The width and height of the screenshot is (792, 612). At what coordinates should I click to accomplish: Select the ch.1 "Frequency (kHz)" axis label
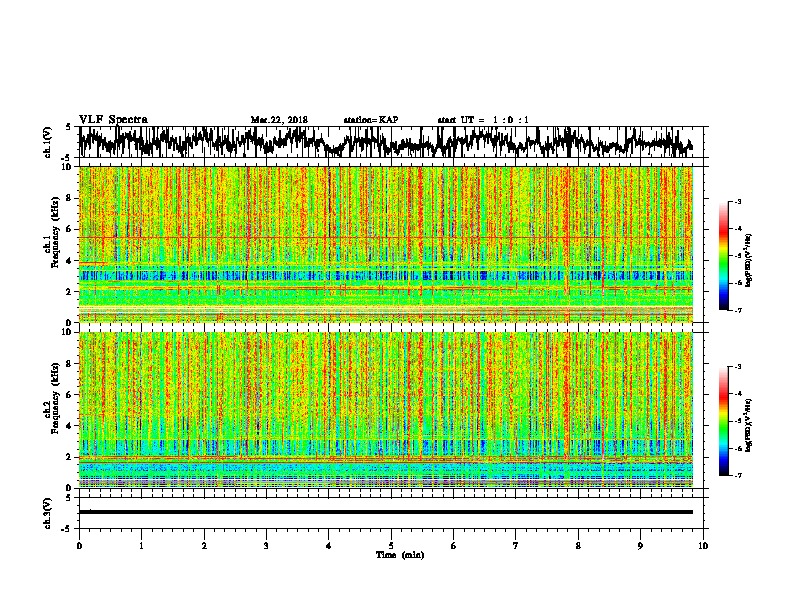pos(56,230)
